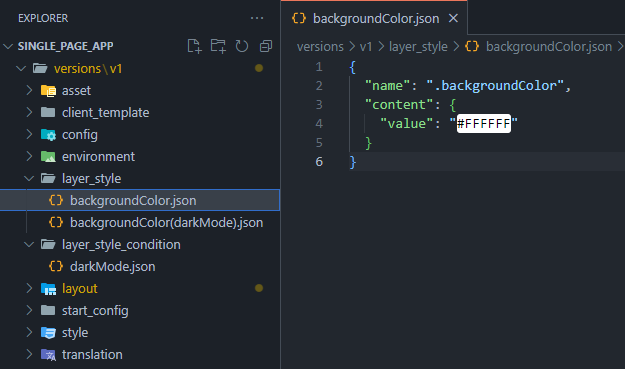Click 'versions' in the breadcrumb

point(320,47)
